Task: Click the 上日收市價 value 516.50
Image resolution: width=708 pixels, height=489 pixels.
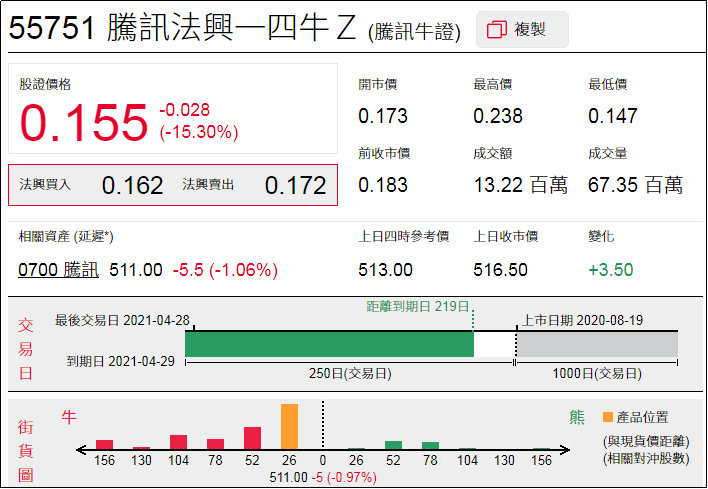Action: click(500, 270)
